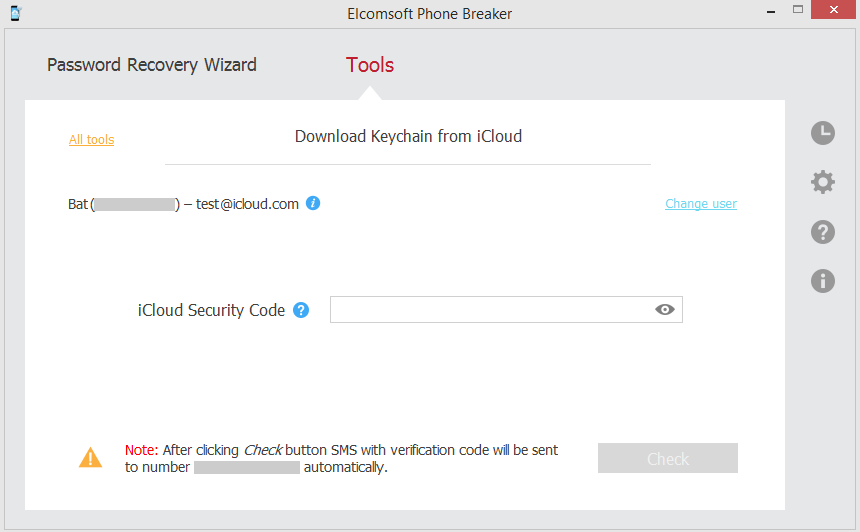The height and width of the screenshot is (532, 860).
Task: Toggle security code visibility with eye icon
Action: [x=665, y=310]
